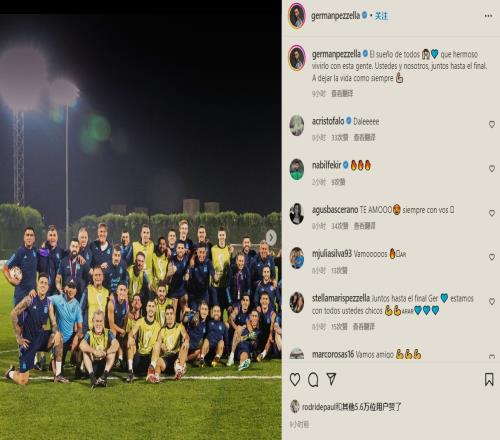The height and width of the screenshot is (440, 500).
Task: Open the three-dot more options menu
Action: 488,16
